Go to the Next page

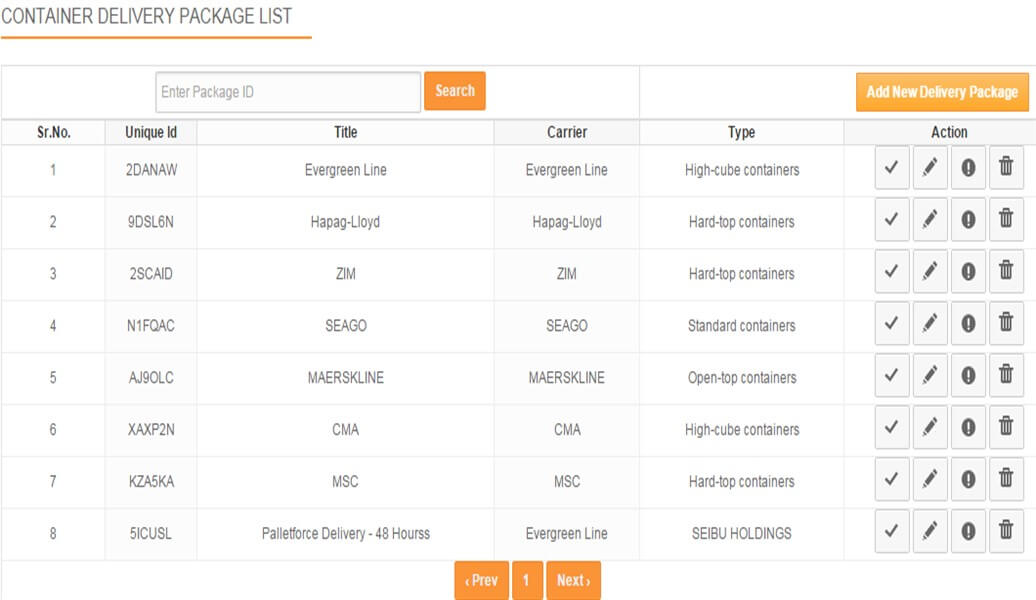[x=573, y=580]
